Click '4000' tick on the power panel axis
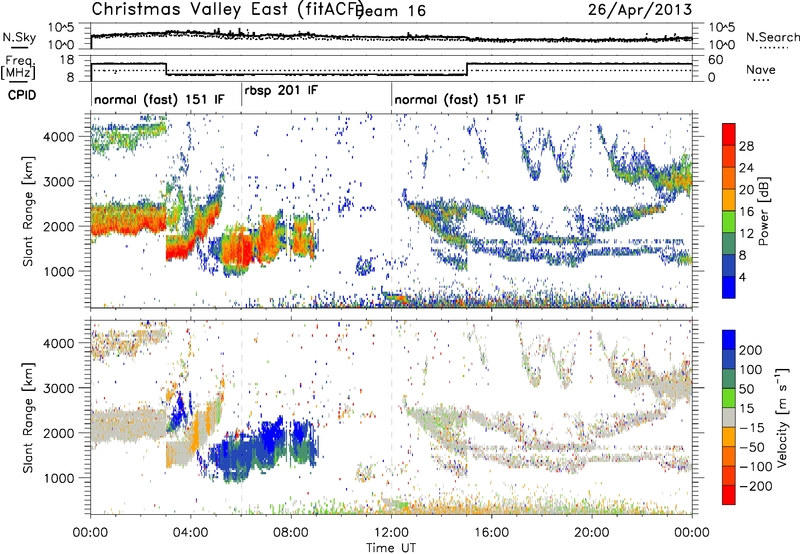The height and width of the screenshot is (554, 800). point(59,137)
